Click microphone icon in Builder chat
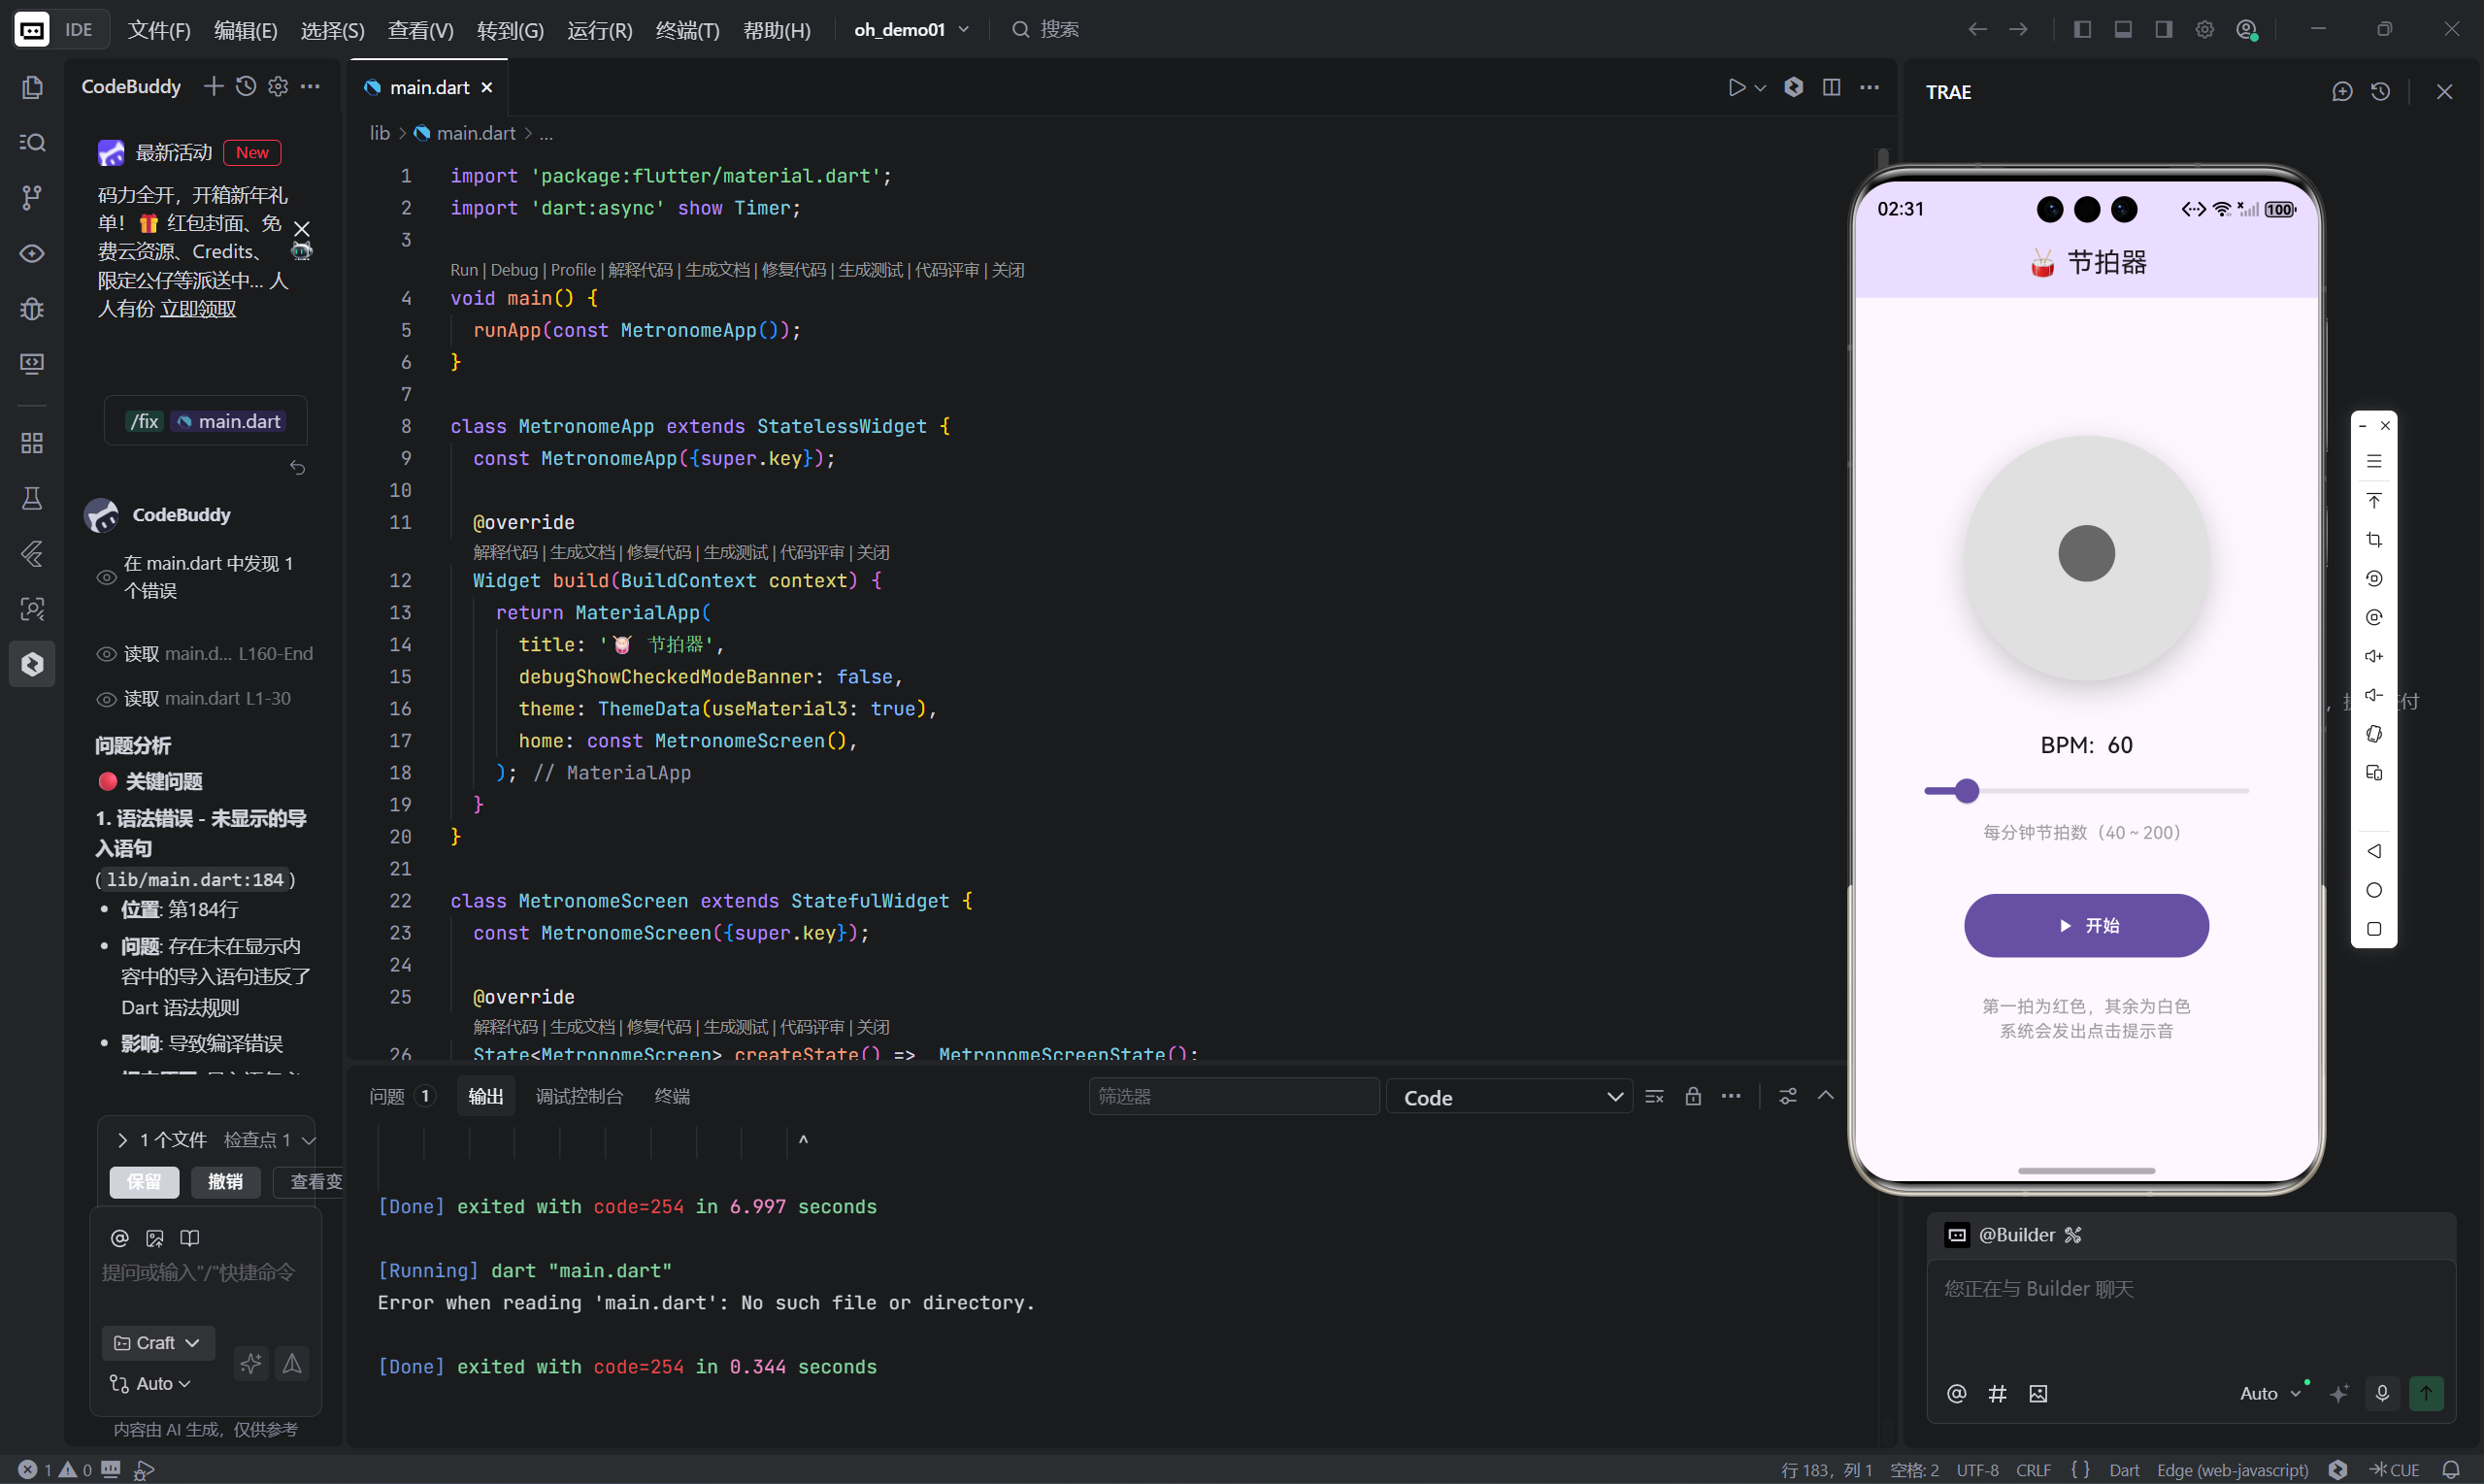 (x=2382, y=1393)
